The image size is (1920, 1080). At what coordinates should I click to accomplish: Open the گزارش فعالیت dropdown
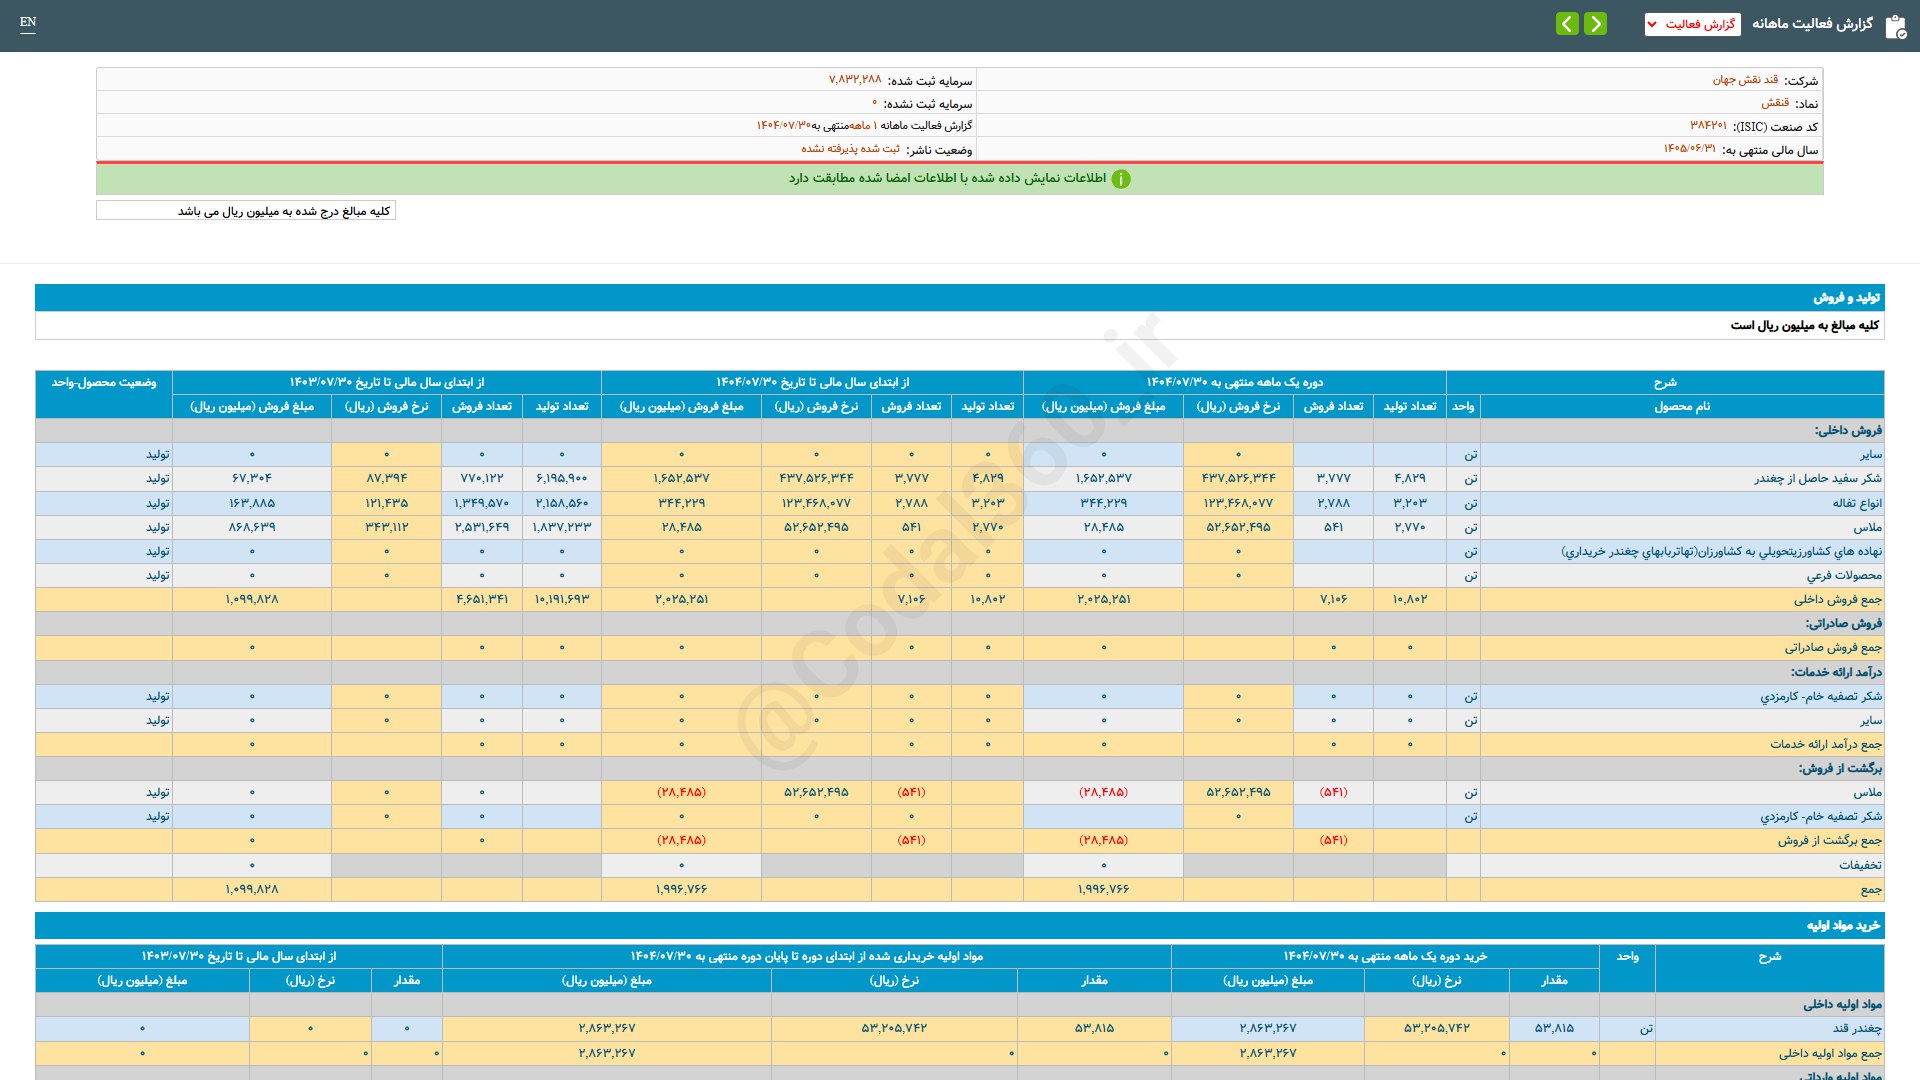tap(1692, 24)
